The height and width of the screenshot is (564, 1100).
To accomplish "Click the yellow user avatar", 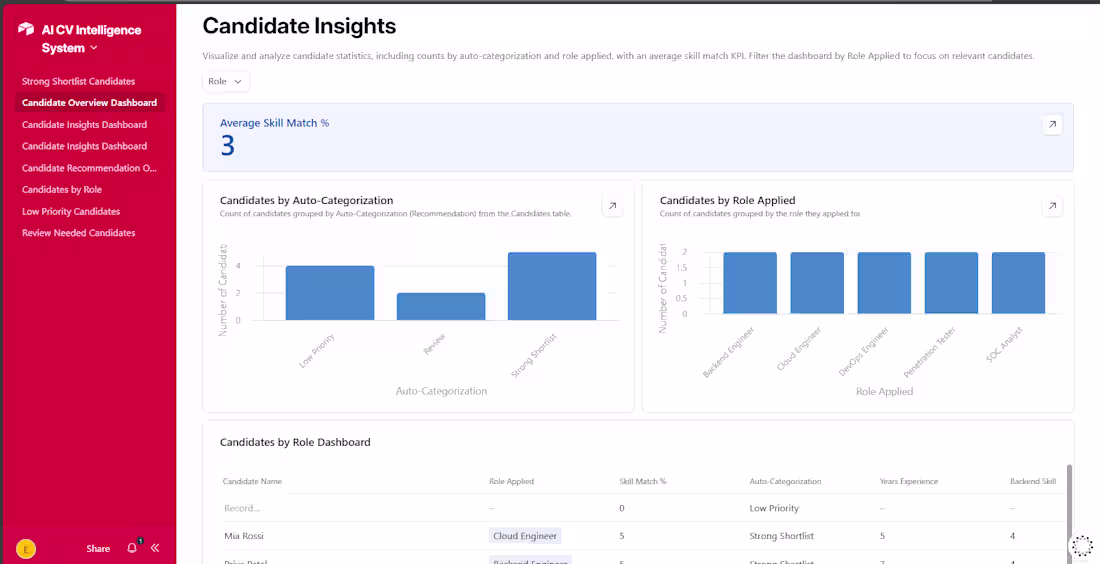I will (x=26, y=548).
